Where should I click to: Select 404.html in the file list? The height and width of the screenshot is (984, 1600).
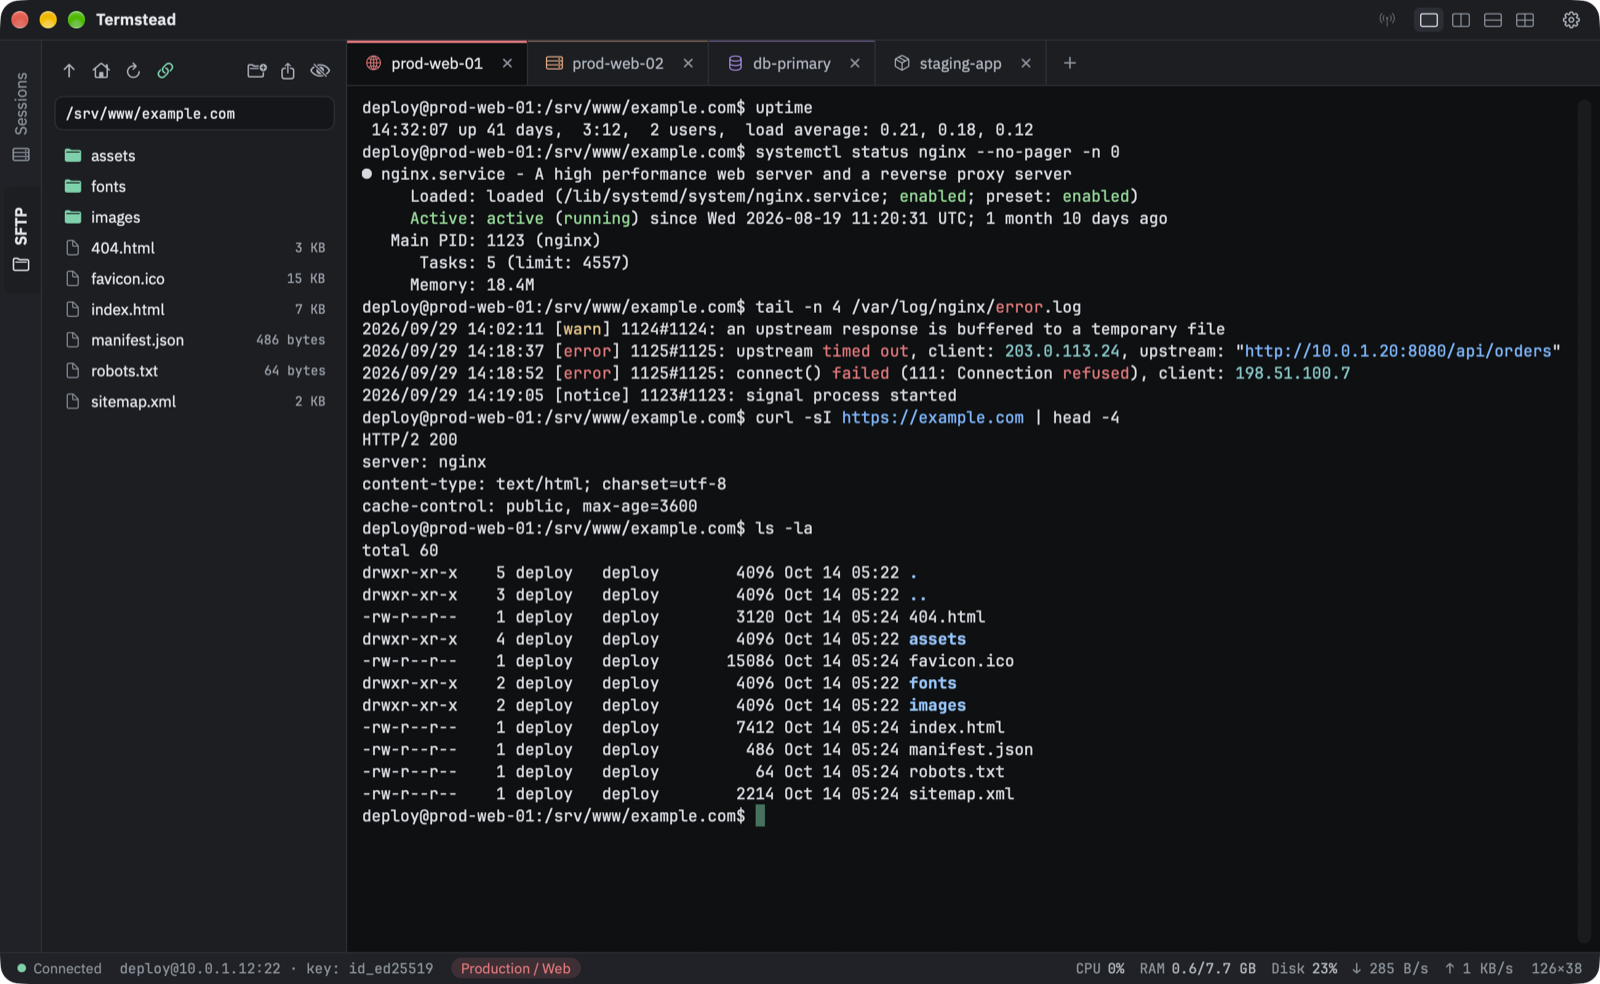(x=194, y=248)
